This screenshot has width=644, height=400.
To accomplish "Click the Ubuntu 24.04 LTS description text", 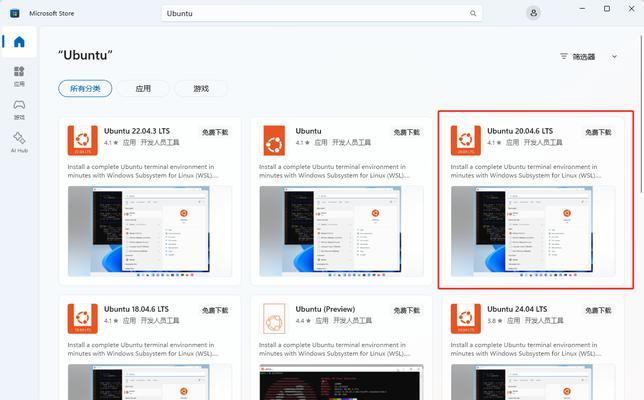I will pyautogui.click(x=526, y=349).
